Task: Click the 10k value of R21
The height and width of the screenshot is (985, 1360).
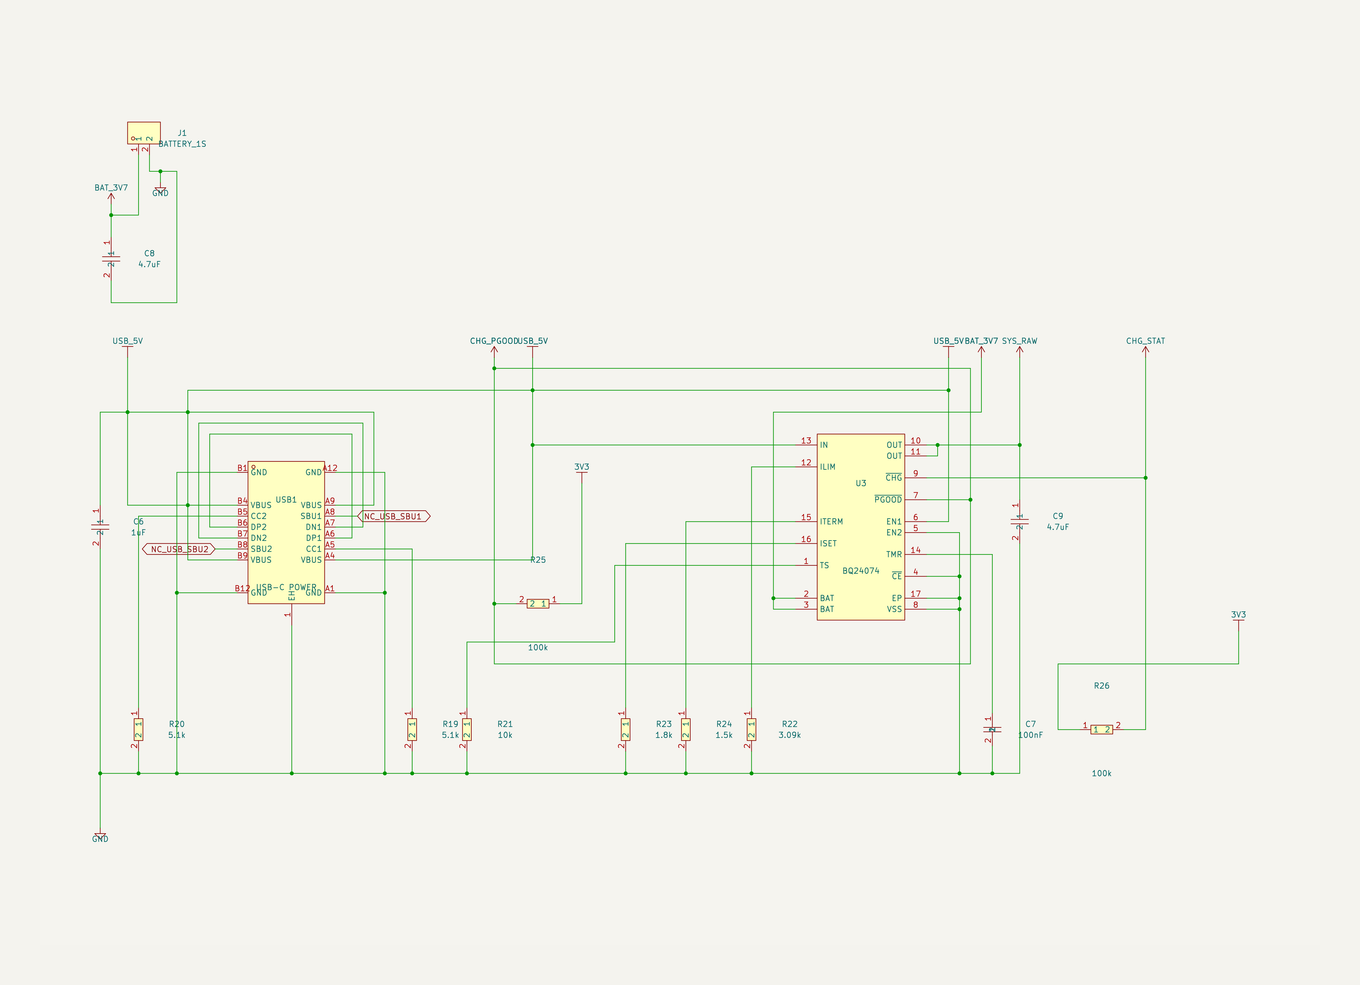Action: click(x=505, y=735)
